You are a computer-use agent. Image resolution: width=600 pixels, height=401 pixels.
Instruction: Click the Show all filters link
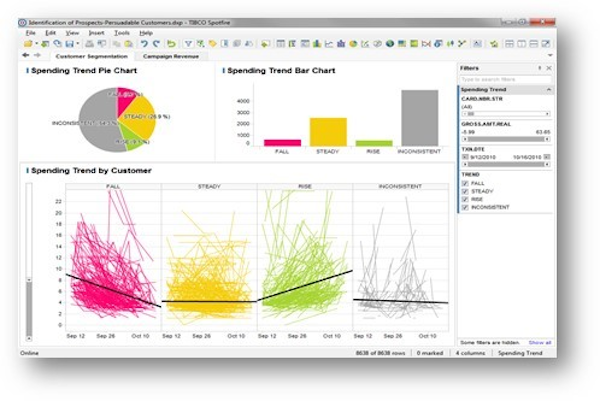tap(540, 342)
